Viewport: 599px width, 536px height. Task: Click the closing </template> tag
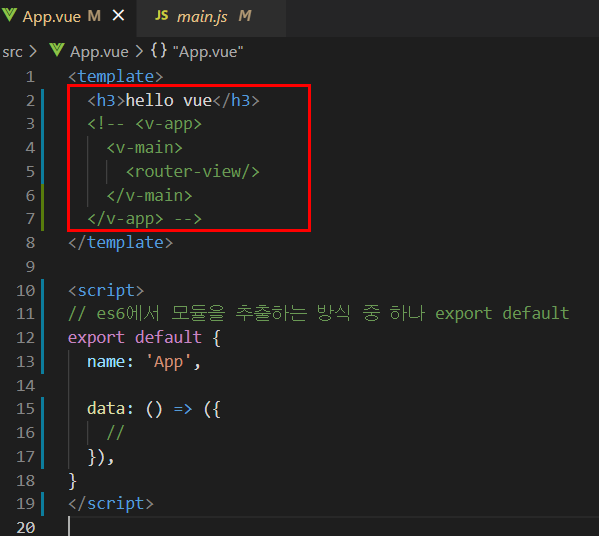120,243
